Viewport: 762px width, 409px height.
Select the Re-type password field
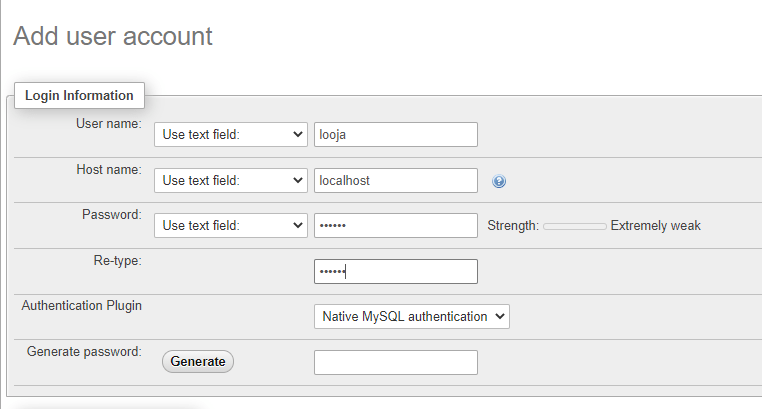tap(395, 271)
